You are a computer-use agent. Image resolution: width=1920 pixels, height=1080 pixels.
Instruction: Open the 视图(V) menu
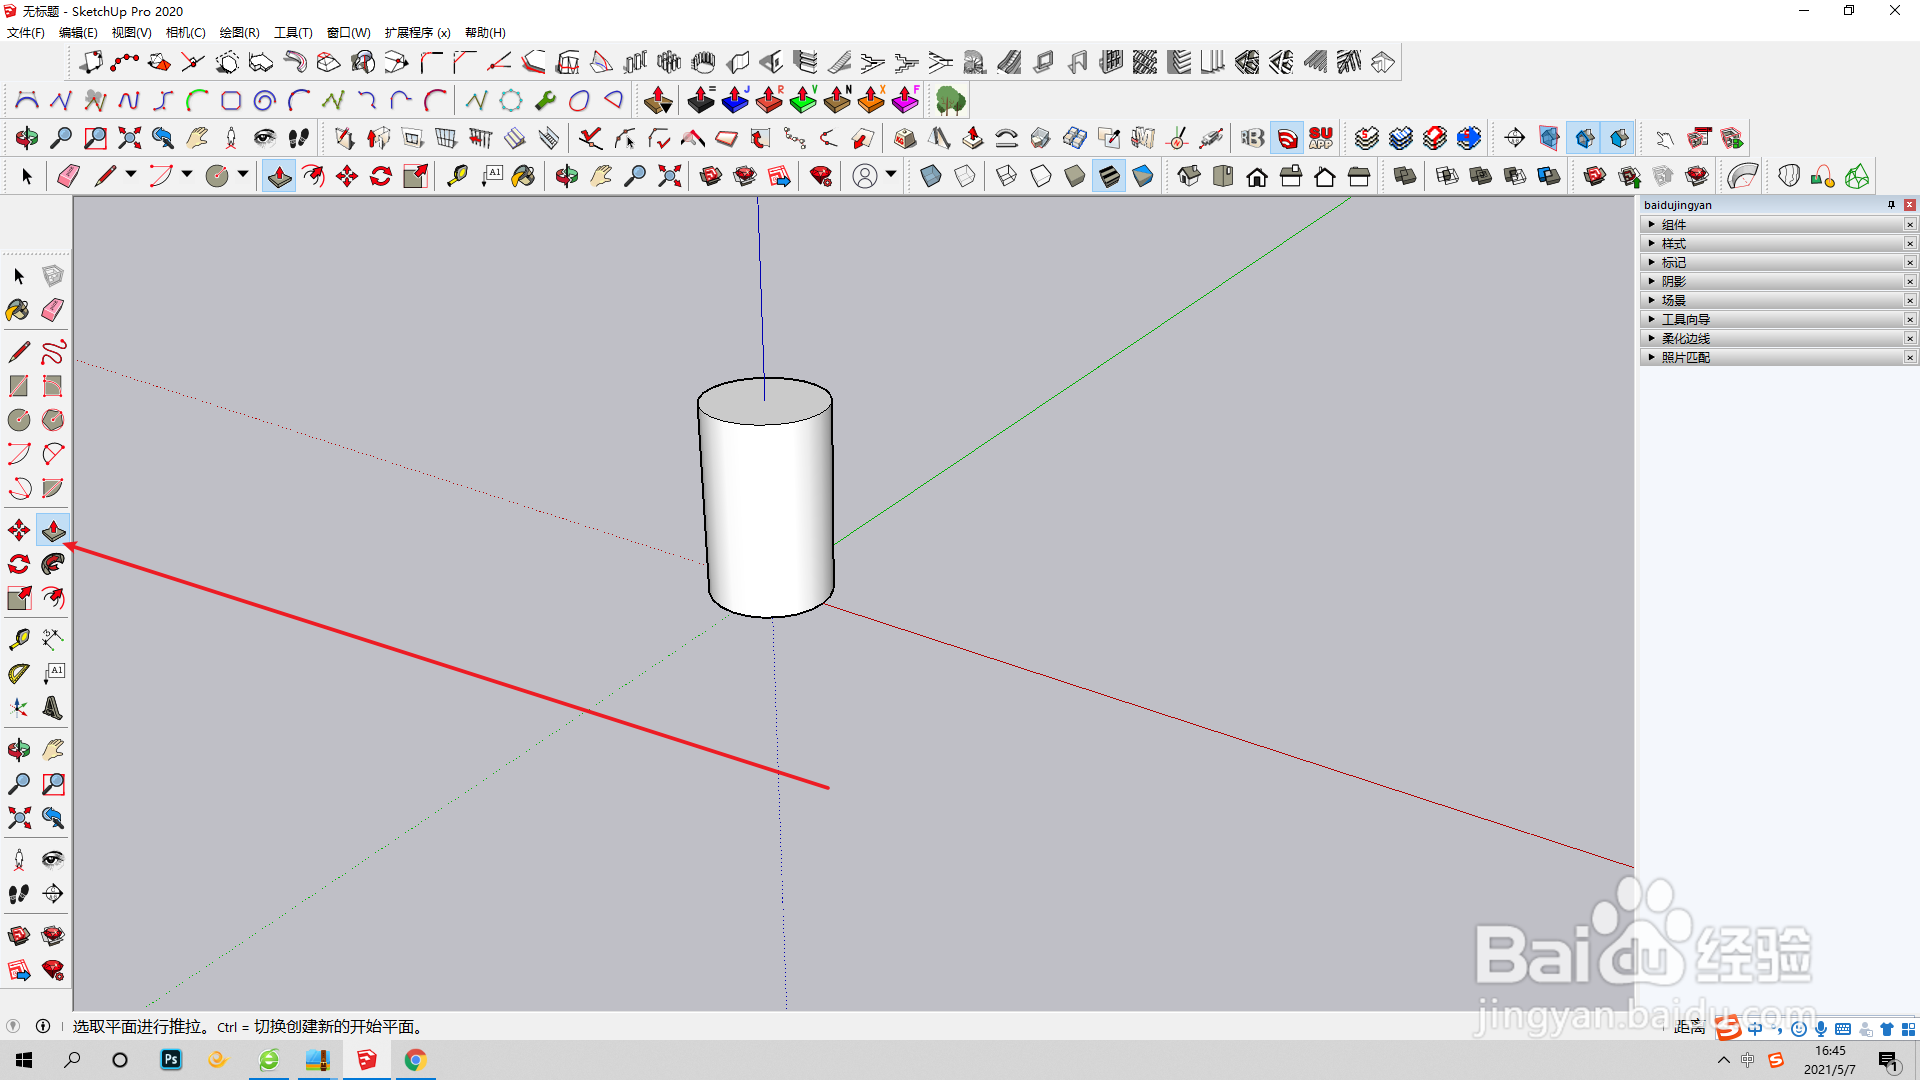[131, 33]
